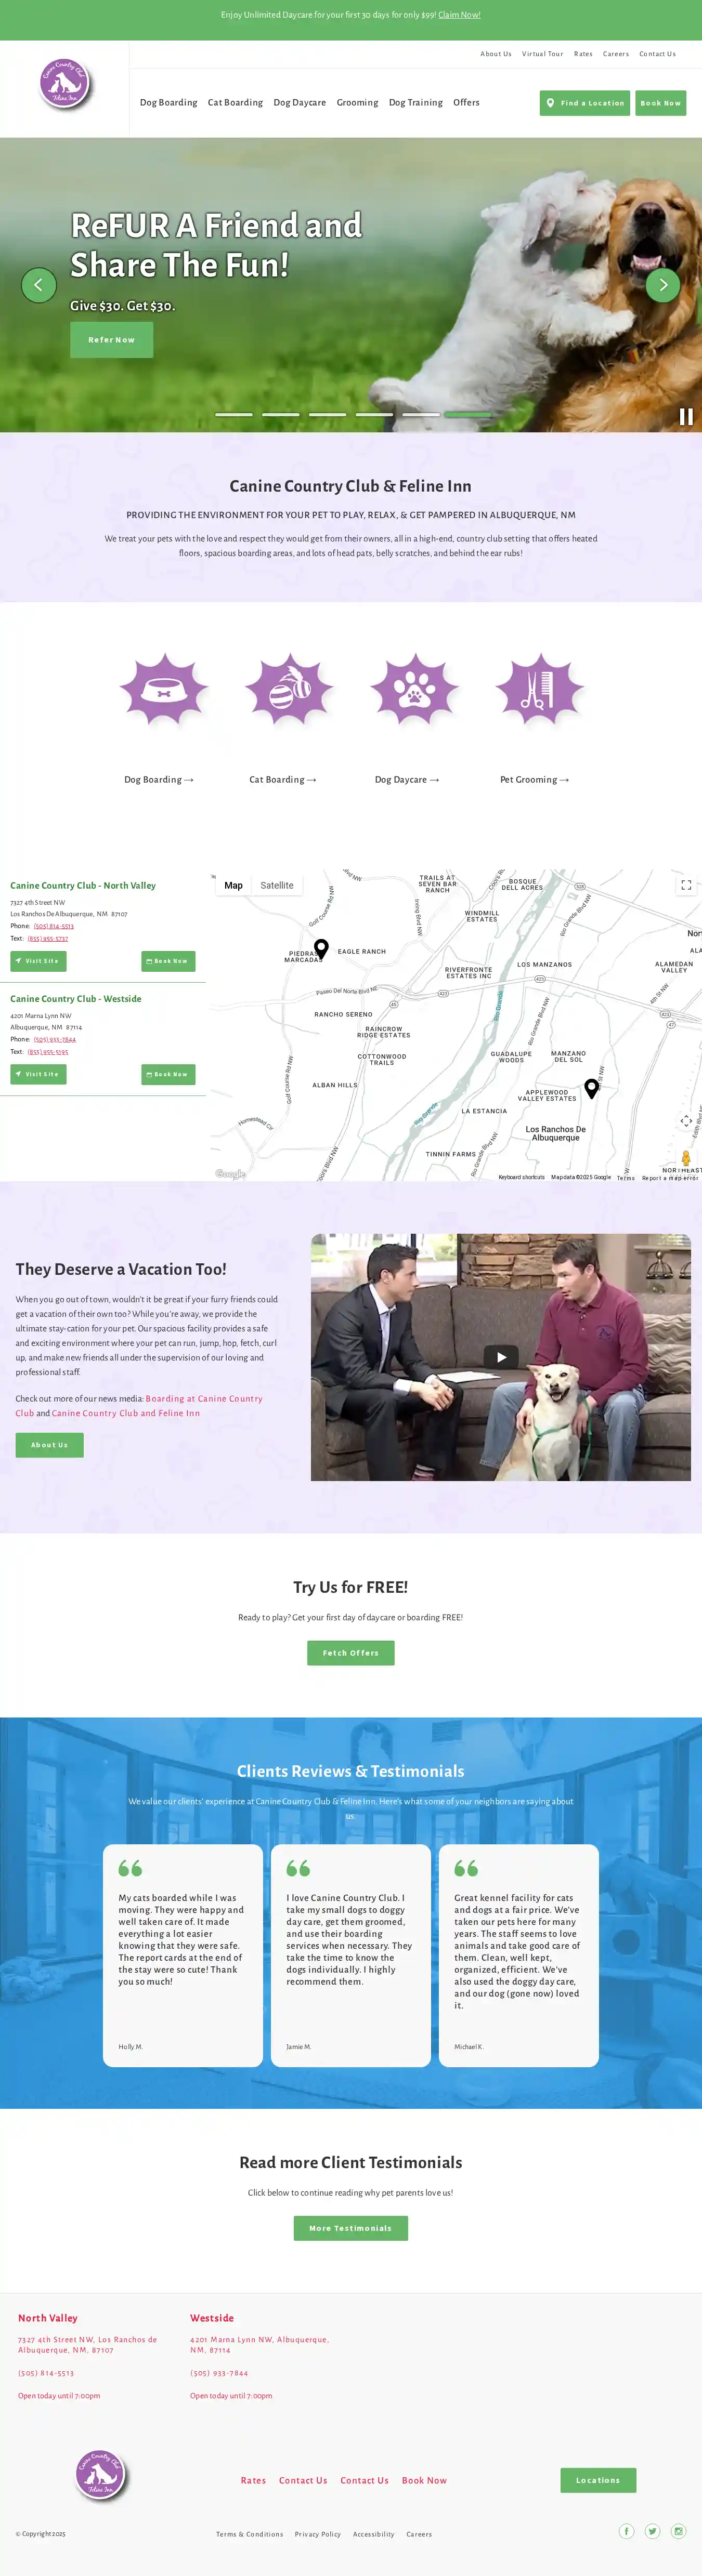Open the Dog Training menu item

point(415,102)
